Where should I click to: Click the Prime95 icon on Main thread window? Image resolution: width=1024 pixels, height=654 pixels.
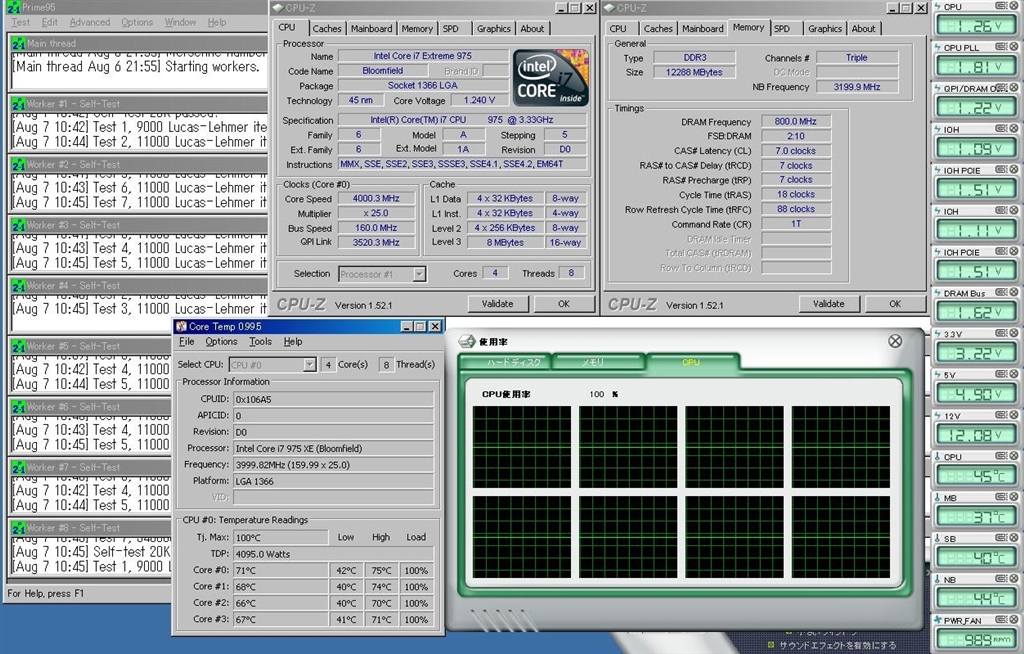click(x=19, y=44)
